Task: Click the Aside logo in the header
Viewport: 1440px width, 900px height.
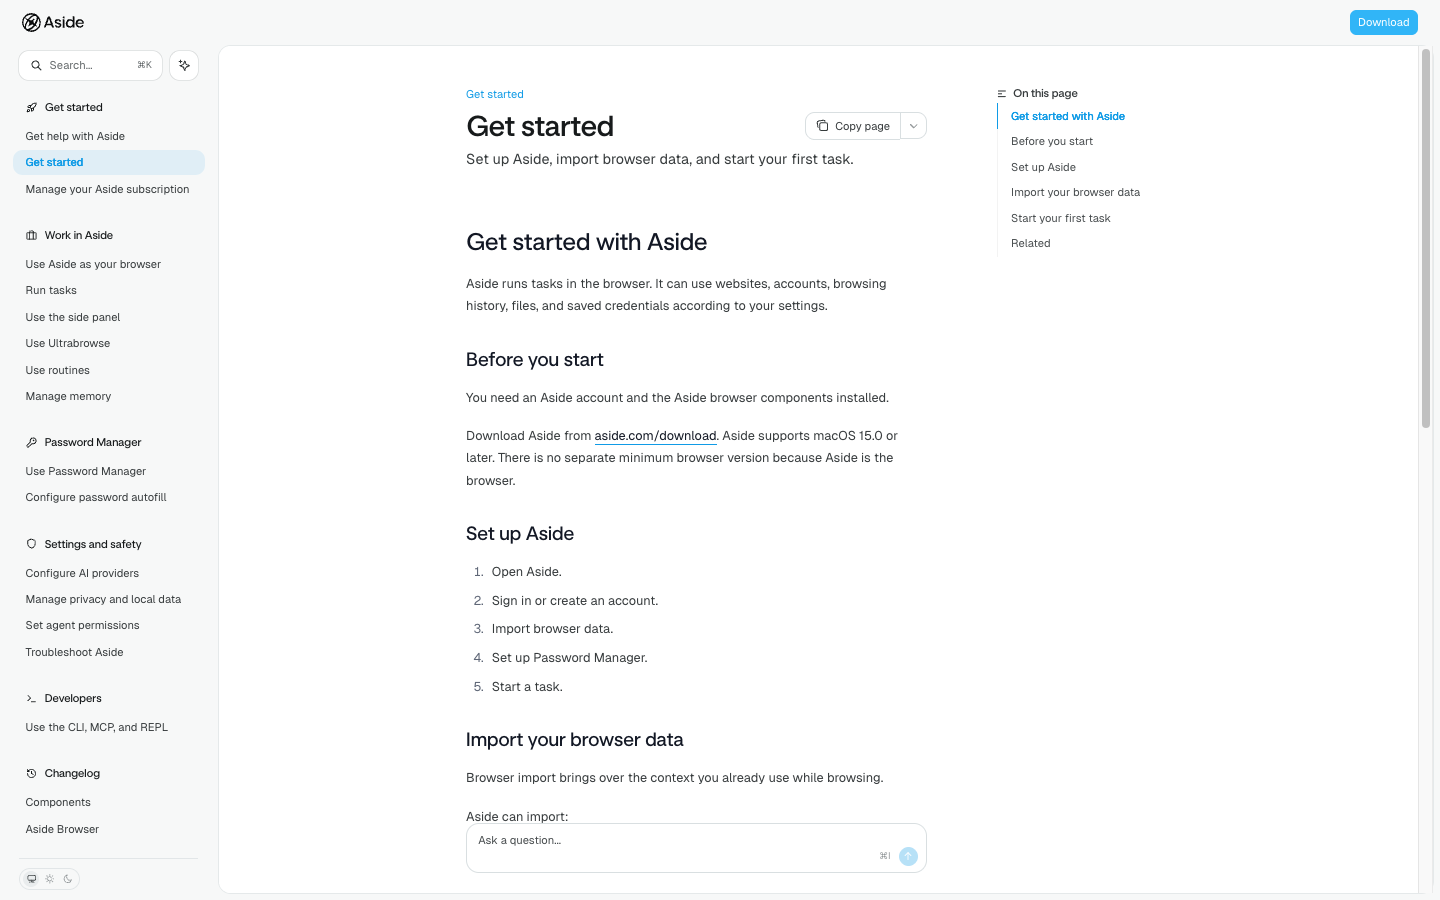Action: point(53,22)
